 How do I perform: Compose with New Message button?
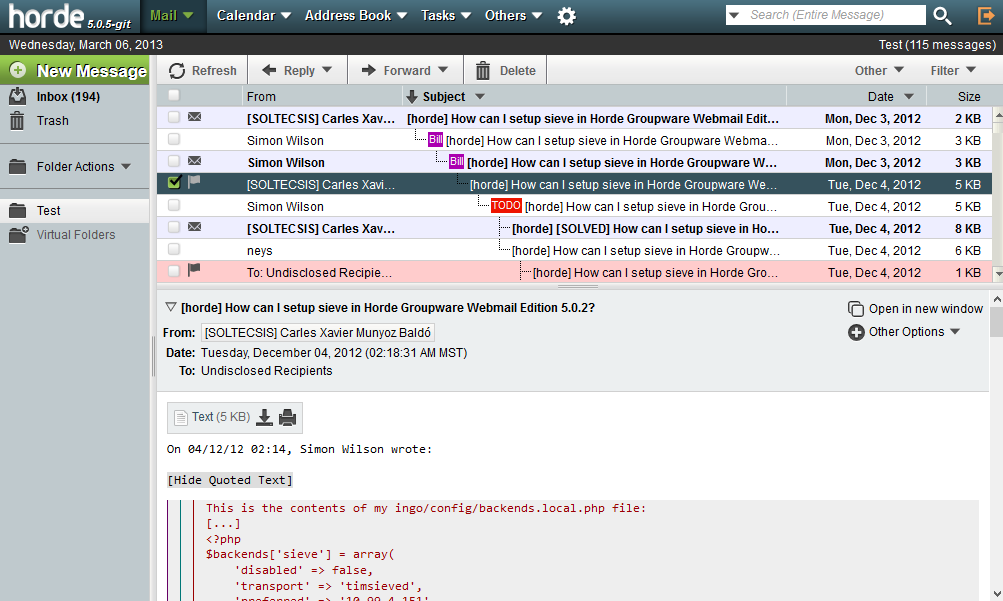click(74, 70)
